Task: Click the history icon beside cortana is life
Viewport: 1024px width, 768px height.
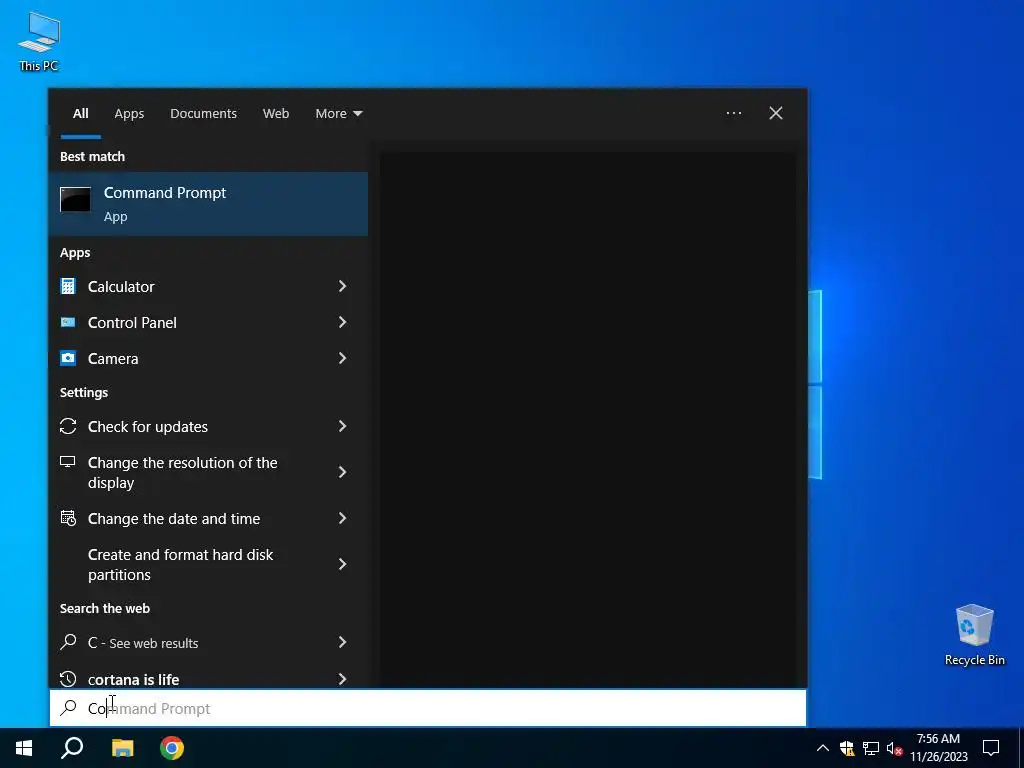Action: (x=68, y=679)
